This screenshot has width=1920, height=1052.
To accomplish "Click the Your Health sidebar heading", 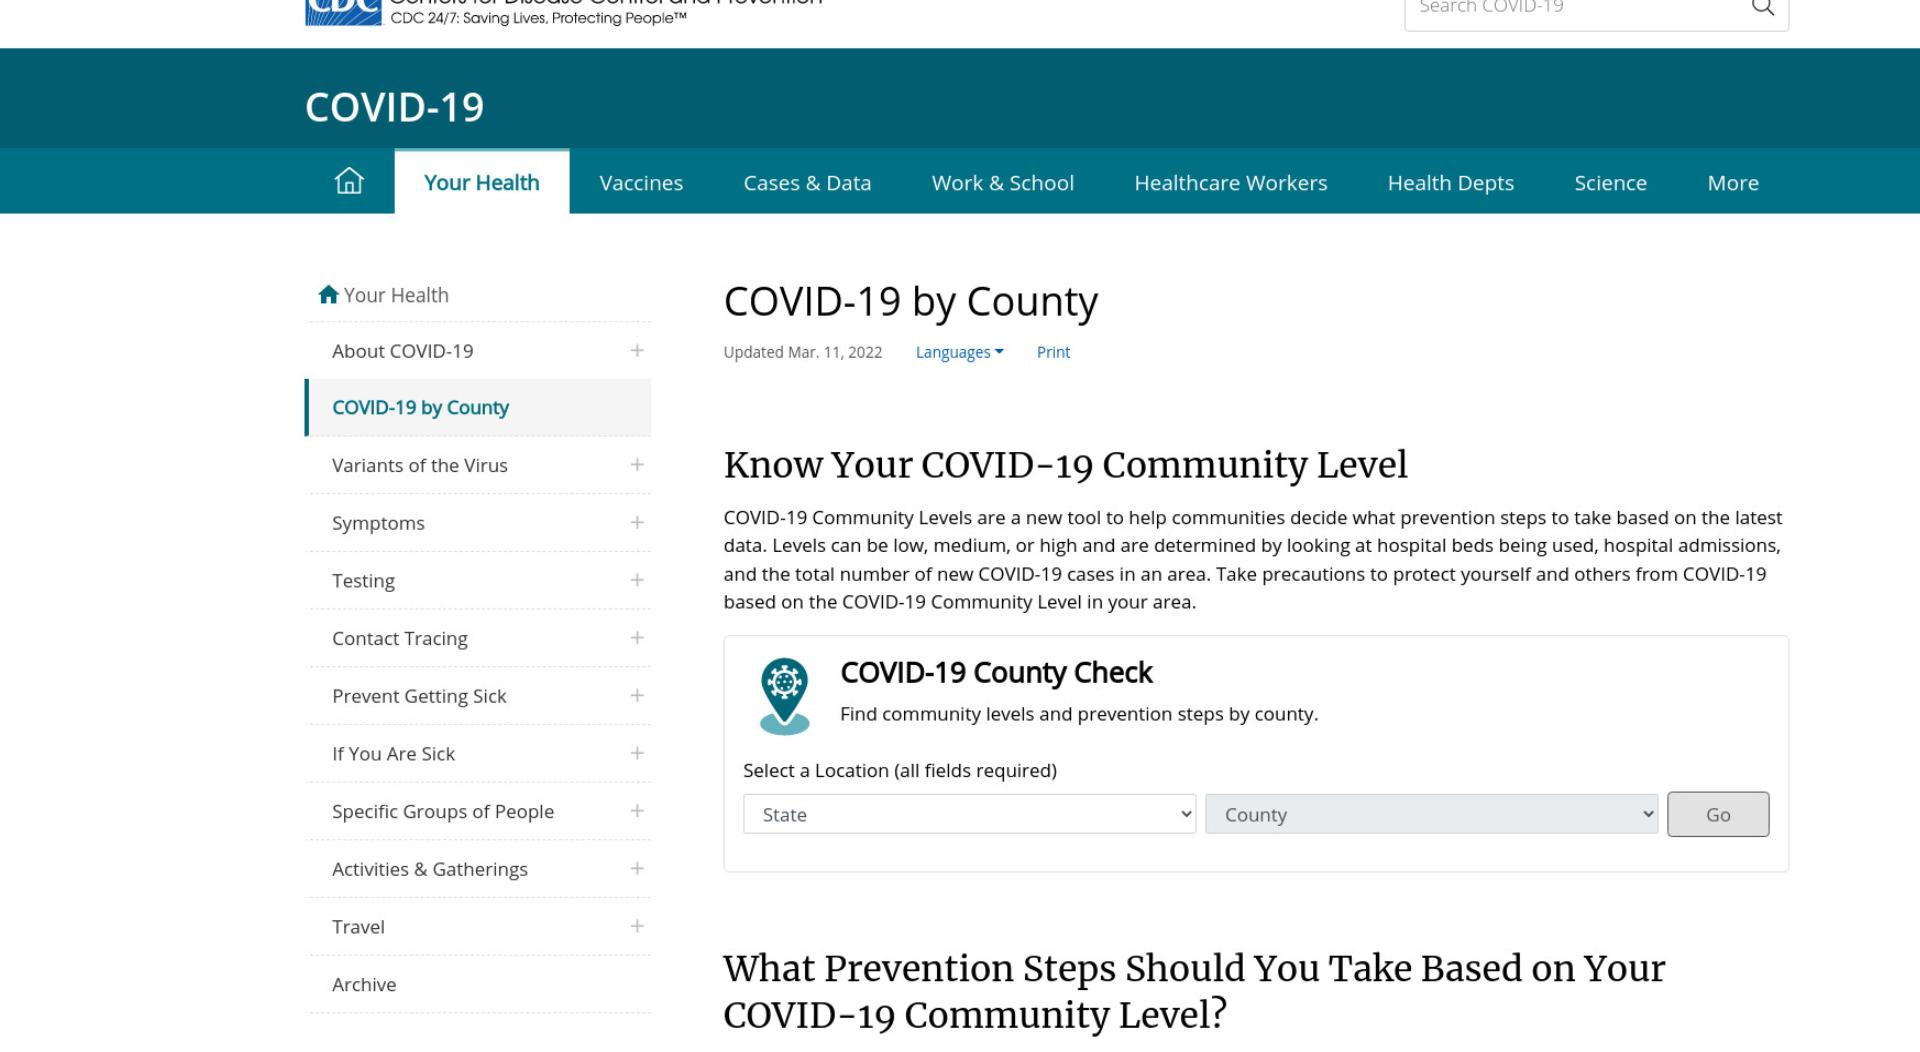I will pos(396,295).
